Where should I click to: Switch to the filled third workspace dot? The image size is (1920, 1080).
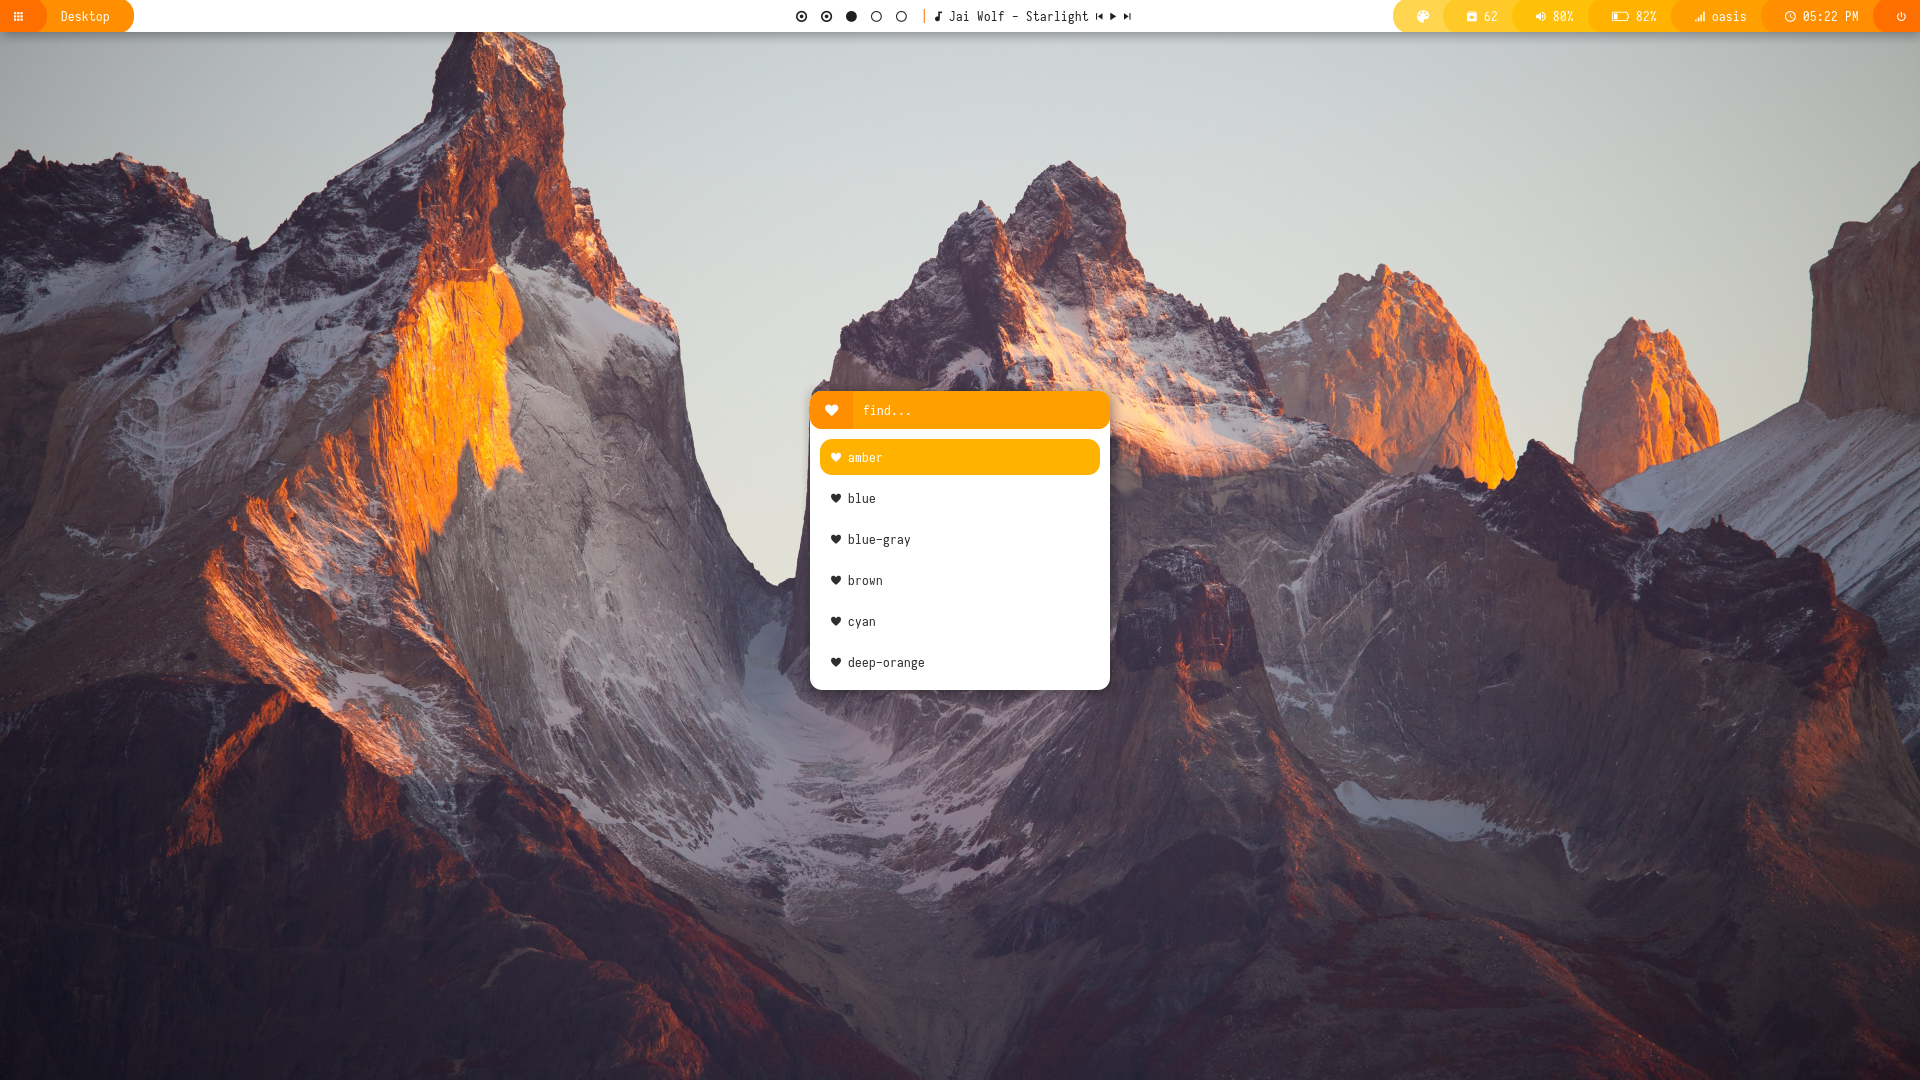[x=851, y=16]
